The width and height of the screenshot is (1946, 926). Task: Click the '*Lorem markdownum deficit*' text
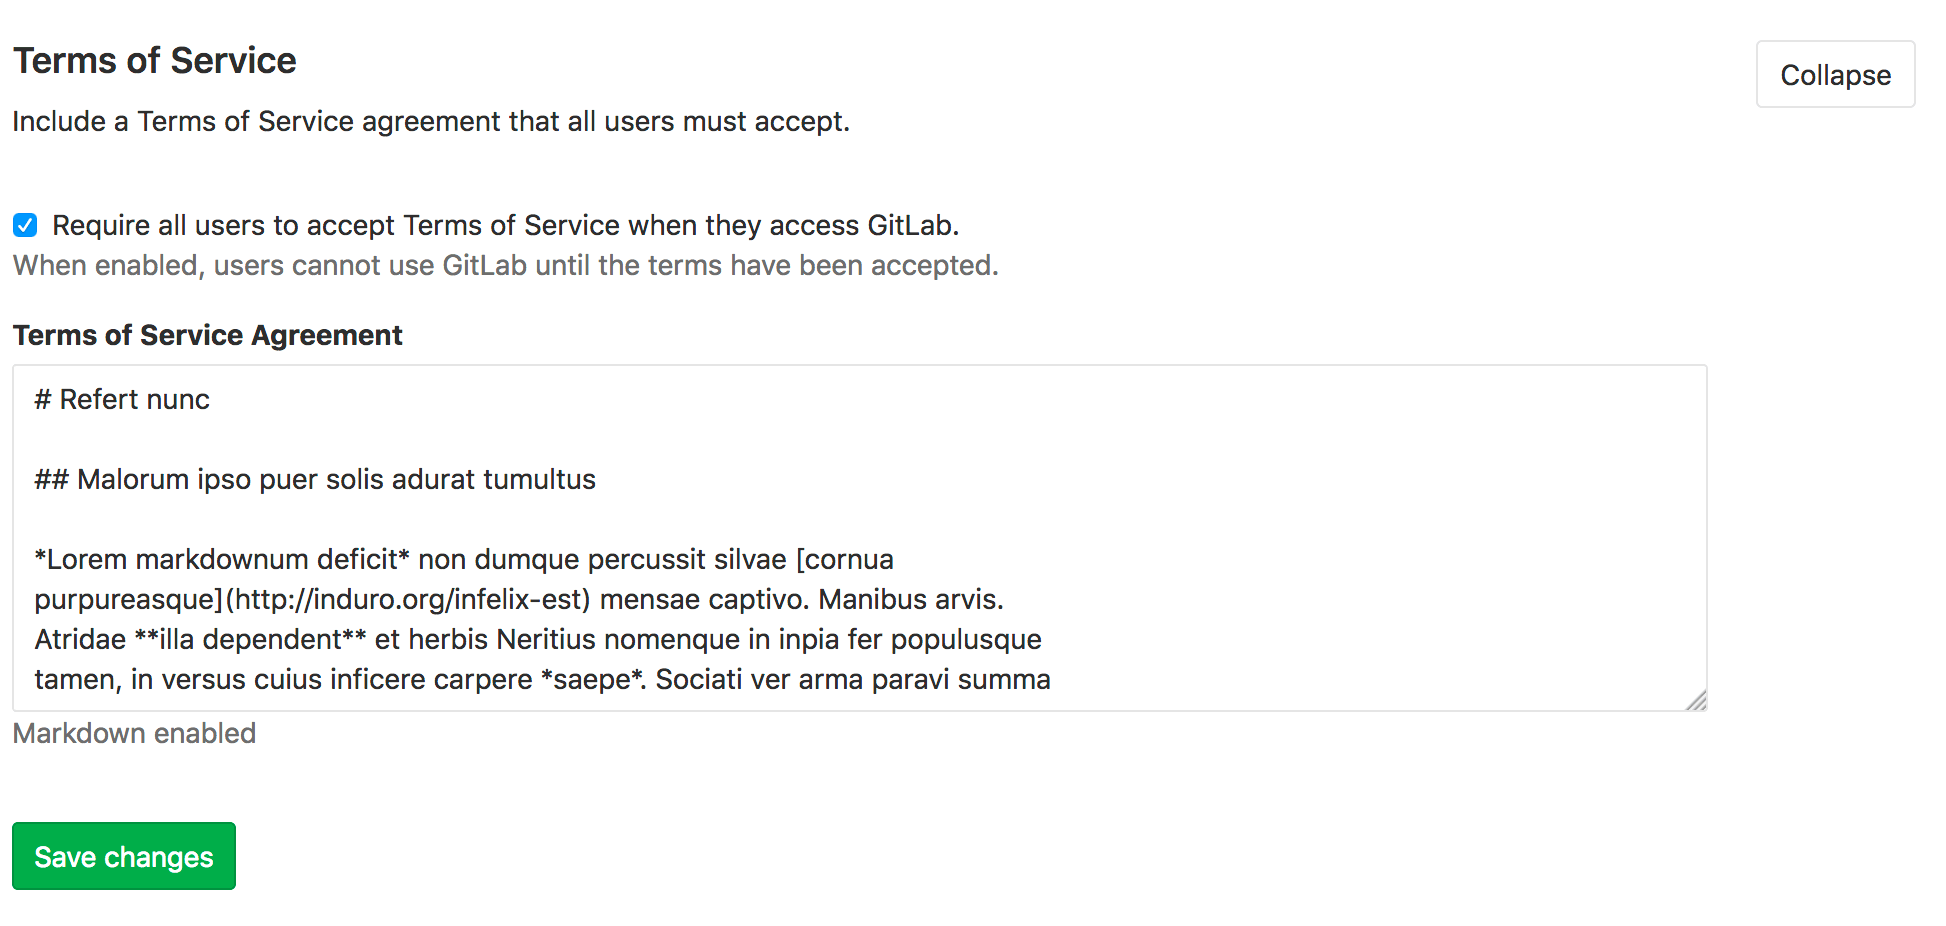pyautogui.click(x=222, y=559)
